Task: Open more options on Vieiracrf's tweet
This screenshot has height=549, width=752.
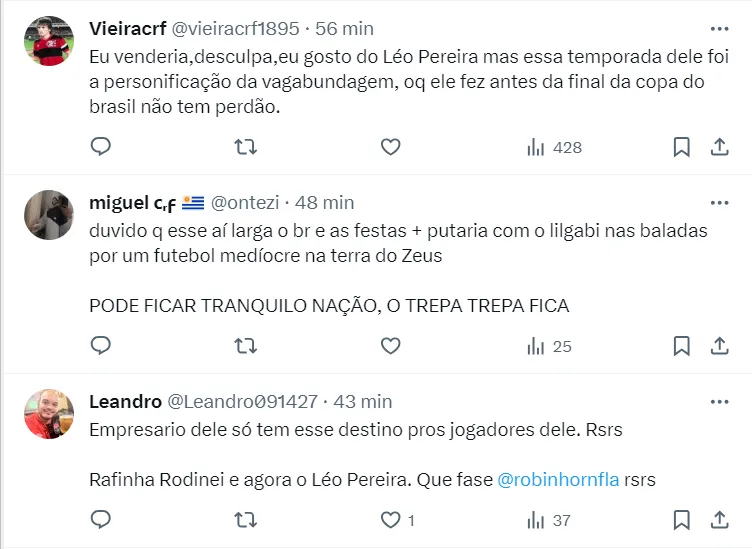Action: pos(719,28)
